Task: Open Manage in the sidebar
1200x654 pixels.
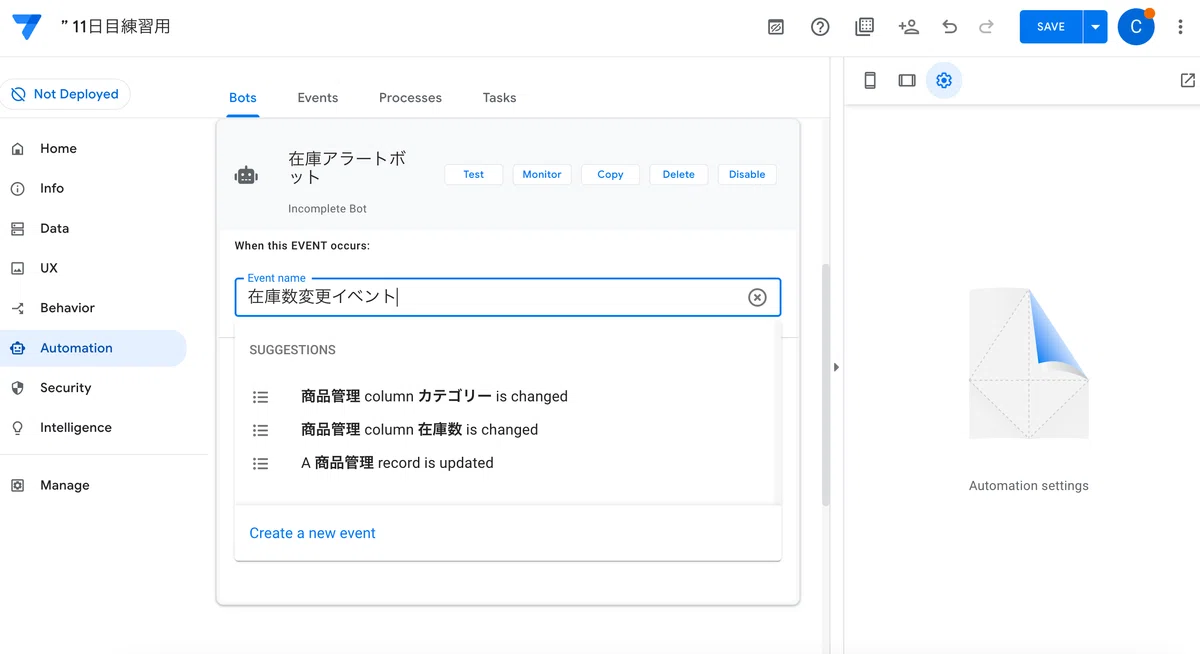Action: [x=93, y=485]
